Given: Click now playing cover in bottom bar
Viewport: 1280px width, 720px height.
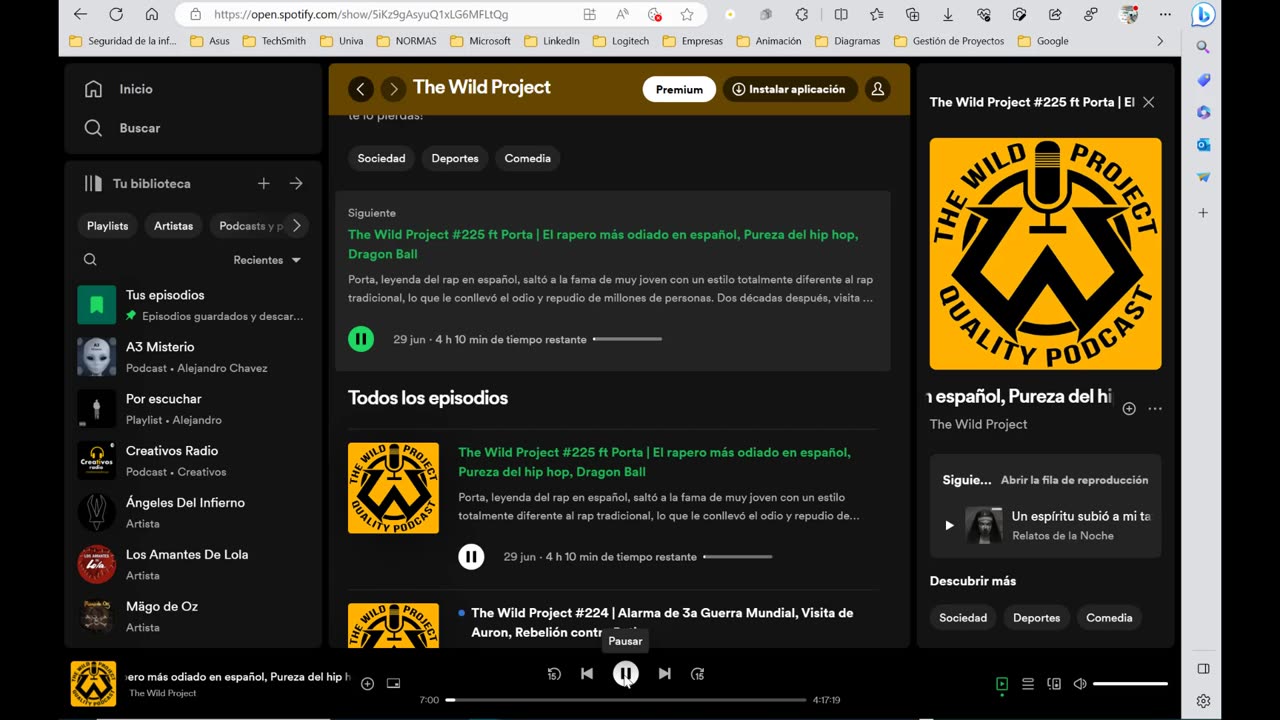Looking at the screenshot, I should point(93,684).
